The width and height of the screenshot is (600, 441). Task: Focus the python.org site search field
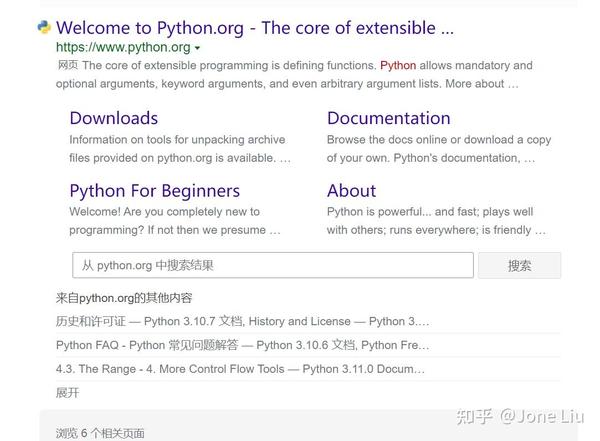(272, 265)
